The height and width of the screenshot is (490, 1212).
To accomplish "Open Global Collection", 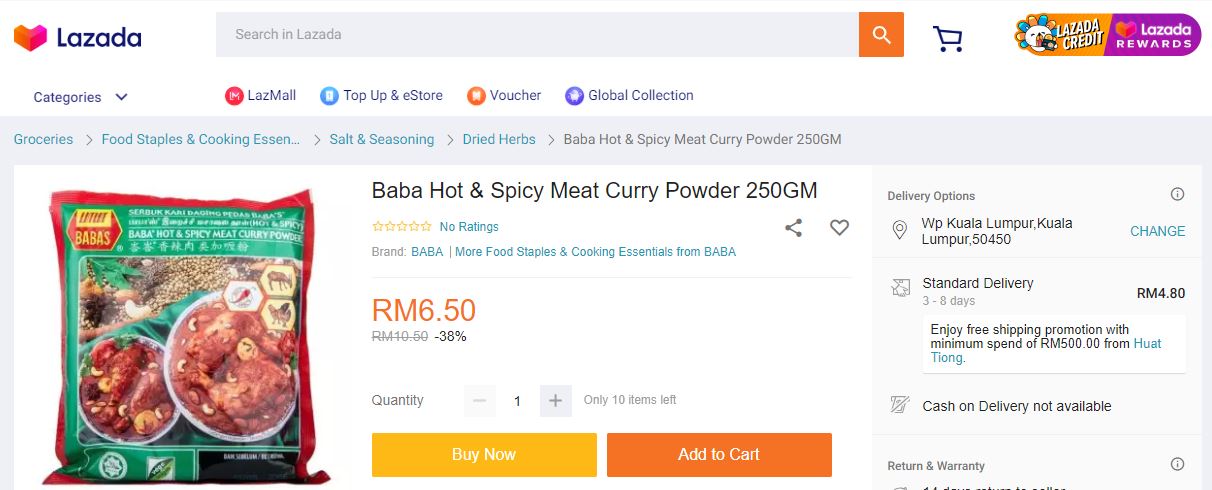I will click(x=629, y=96).
